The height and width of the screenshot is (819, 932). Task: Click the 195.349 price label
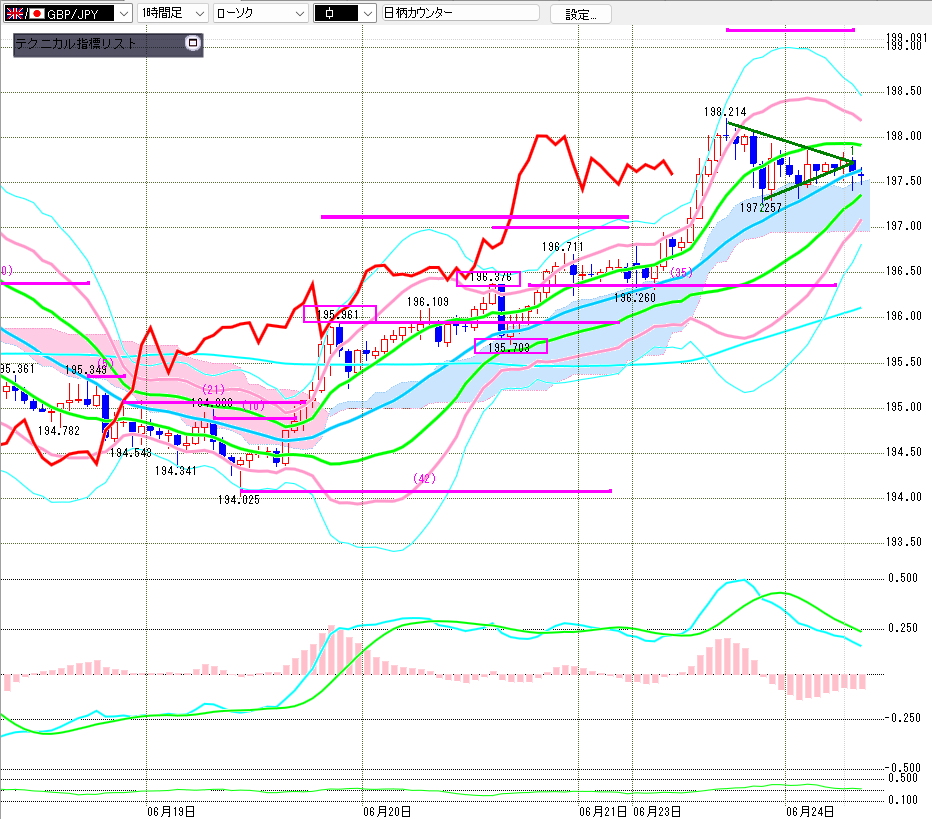tap(86, 370)
